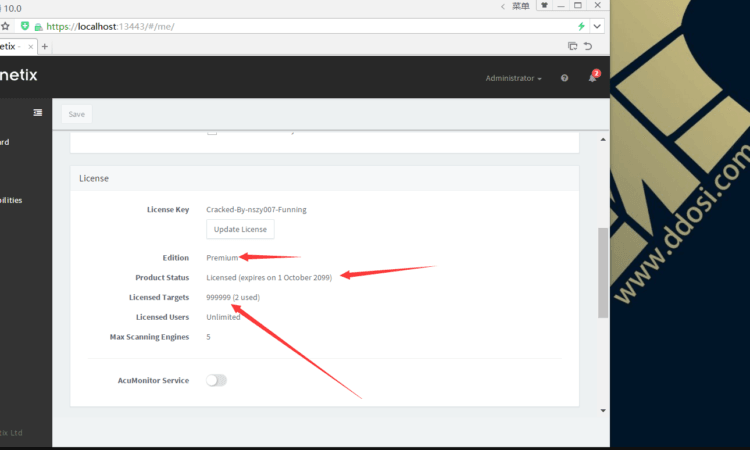Screen dimensions: 750x450
Task: Tick the partially visible checkbox above License
Action: 212,132
